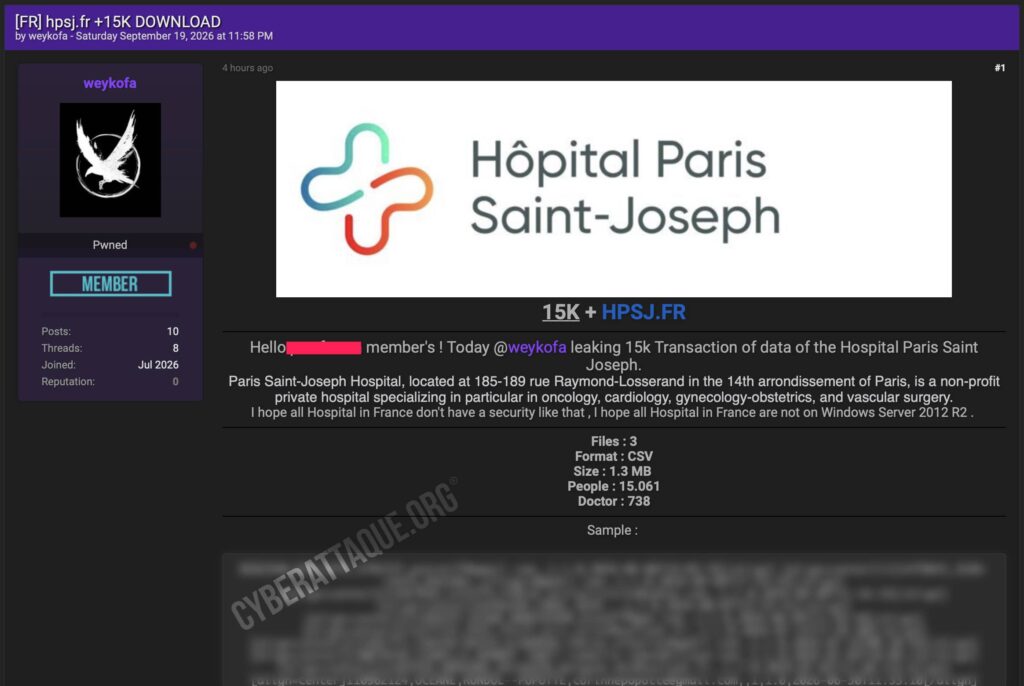Click the red offline status dot

pyautogui.click(x=193, y=245)
